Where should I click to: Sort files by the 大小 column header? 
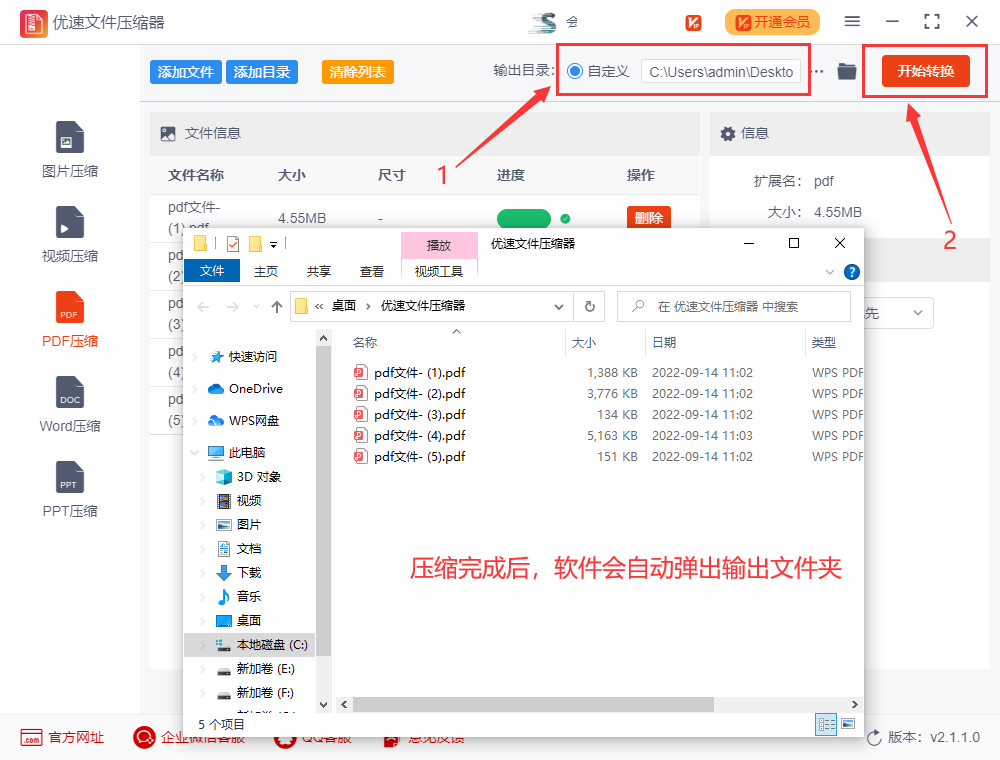(x=584, y=342)
